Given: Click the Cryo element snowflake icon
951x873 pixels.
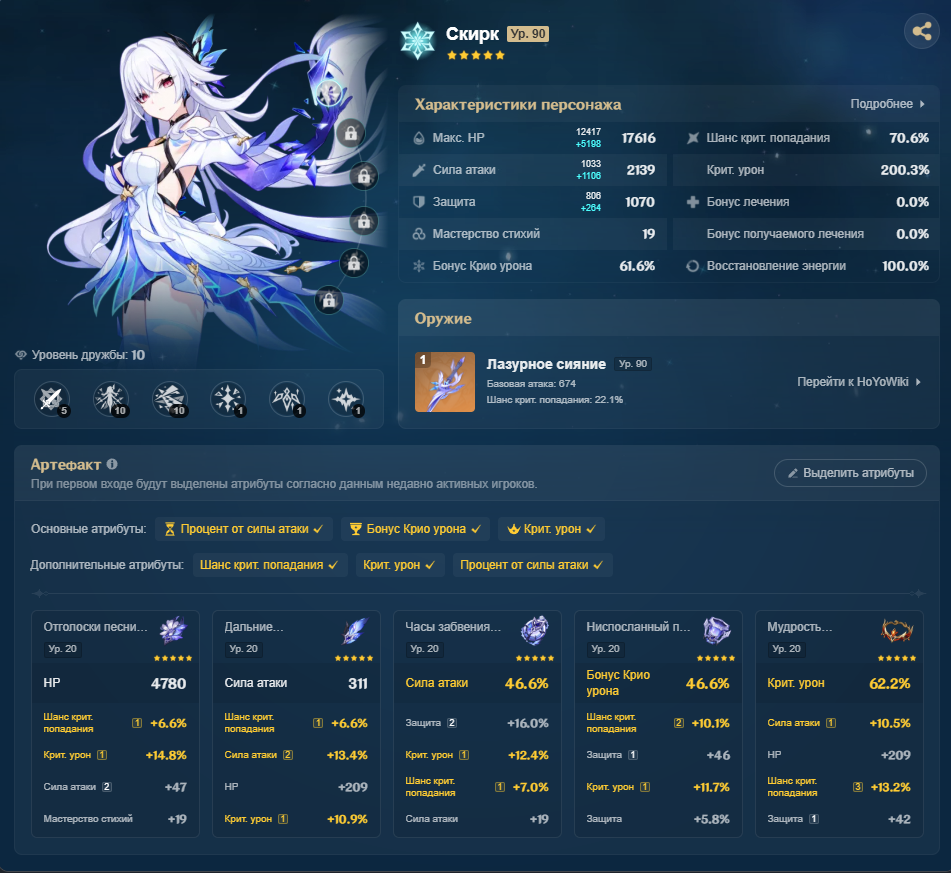Looking at the screenshot, I should tap(418, 41).
